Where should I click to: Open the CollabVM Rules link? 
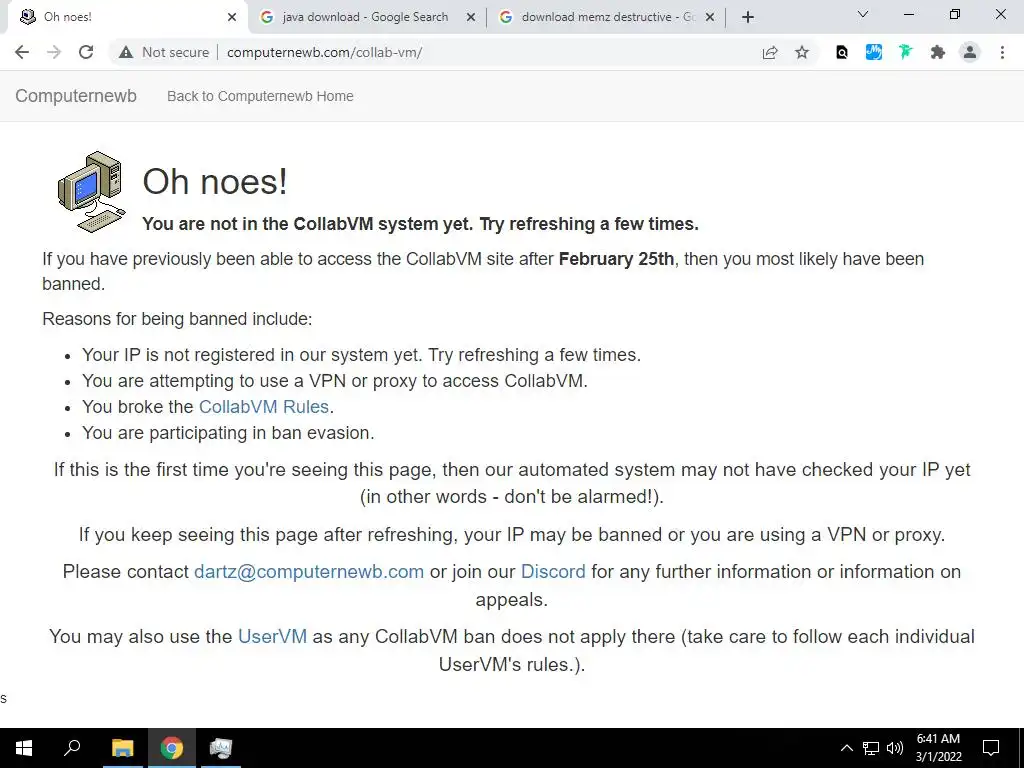[264, 406]
